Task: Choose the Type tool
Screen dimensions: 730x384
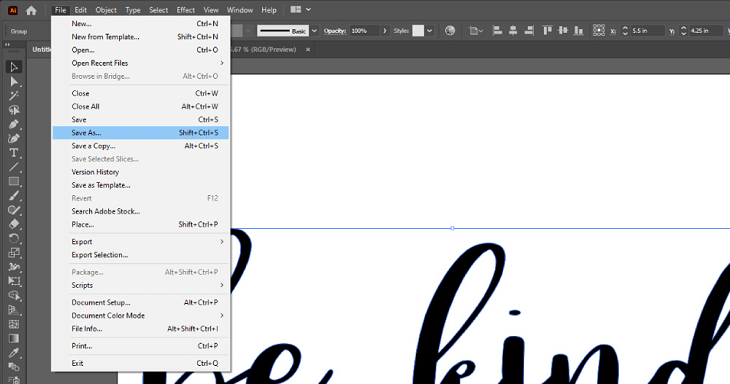Action: 14,153
